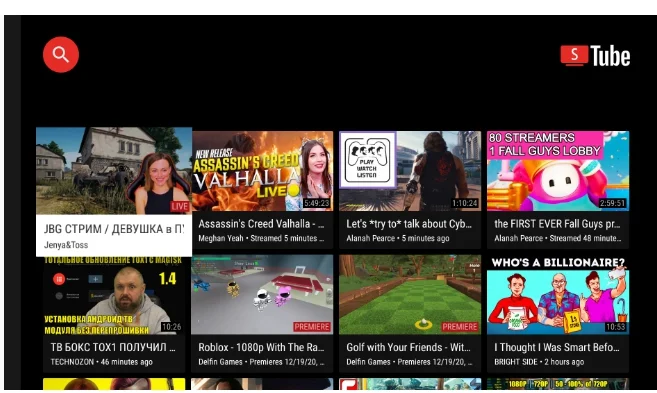Open the 80 Streamers Fall Guys thumbnail
Image resolution: width=657 pixels, height=393 pixels.
coord(558,171)
